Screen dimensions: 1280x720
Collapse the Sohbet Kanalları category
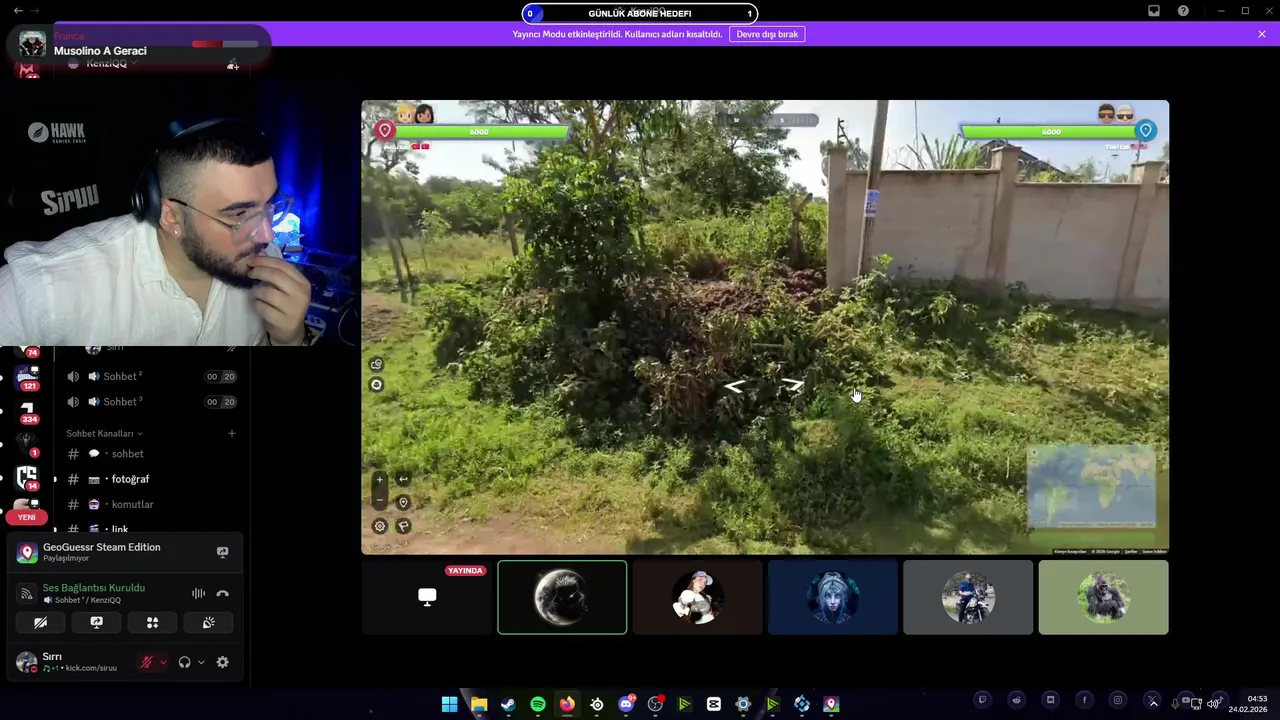[104, 434]
